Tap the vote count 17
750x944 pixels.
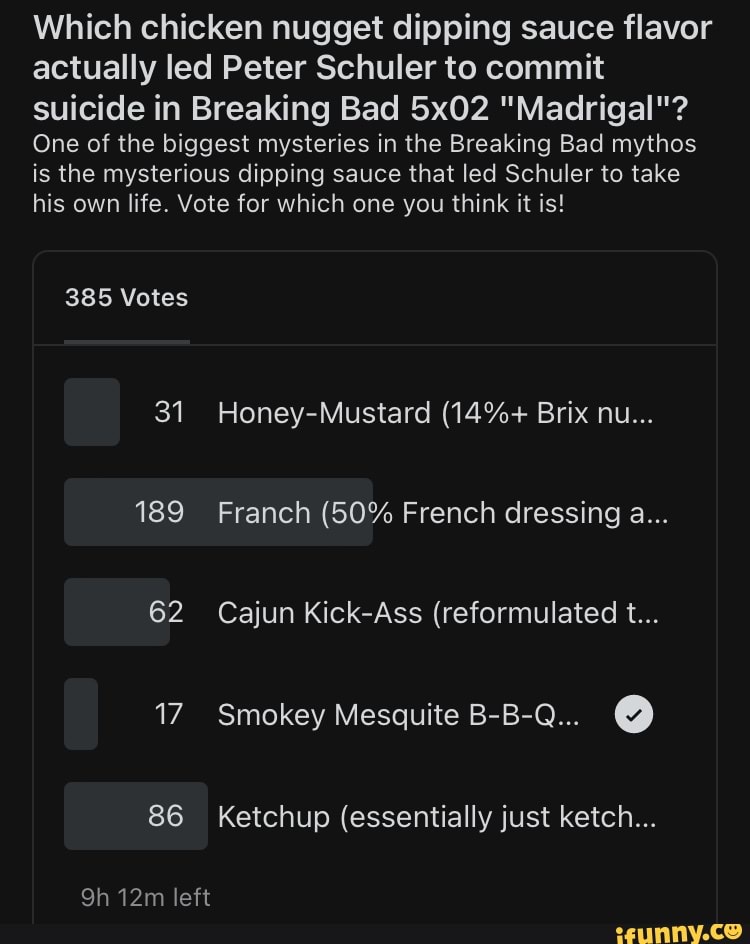click(169, 714)
